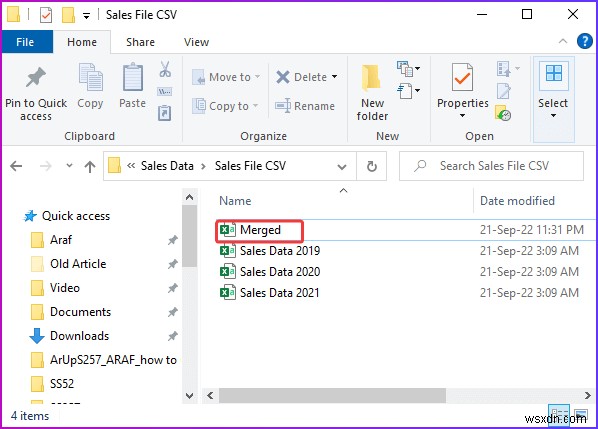Click the Properties checkmark icon
Image resolution: width=598 pixels, height=429 pixels.
click(x=463, y=77)
